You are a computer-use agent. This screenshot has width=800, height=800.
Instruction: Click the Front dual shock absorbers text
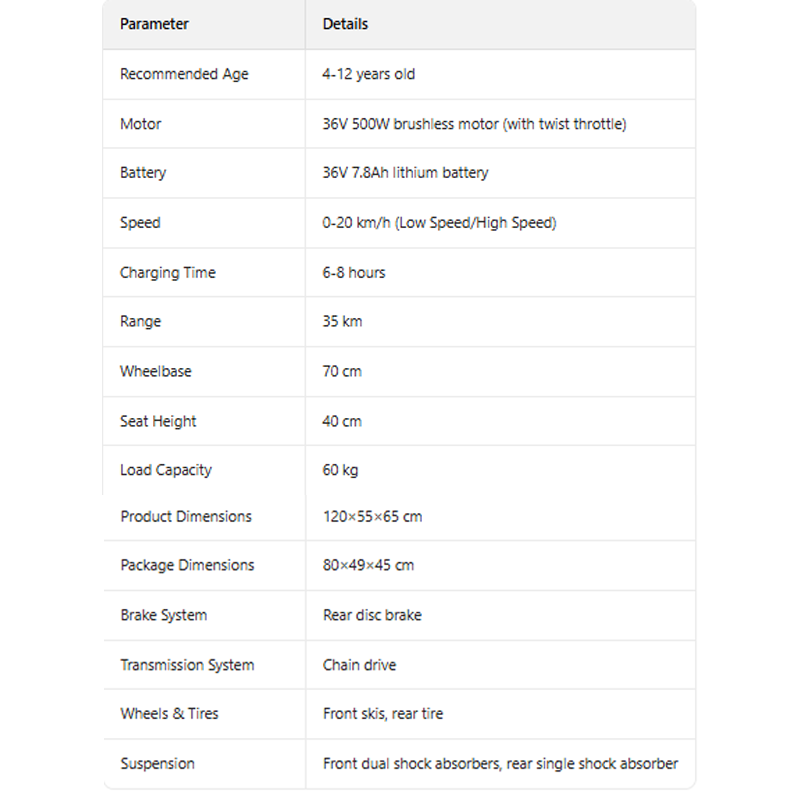point(410,764)
